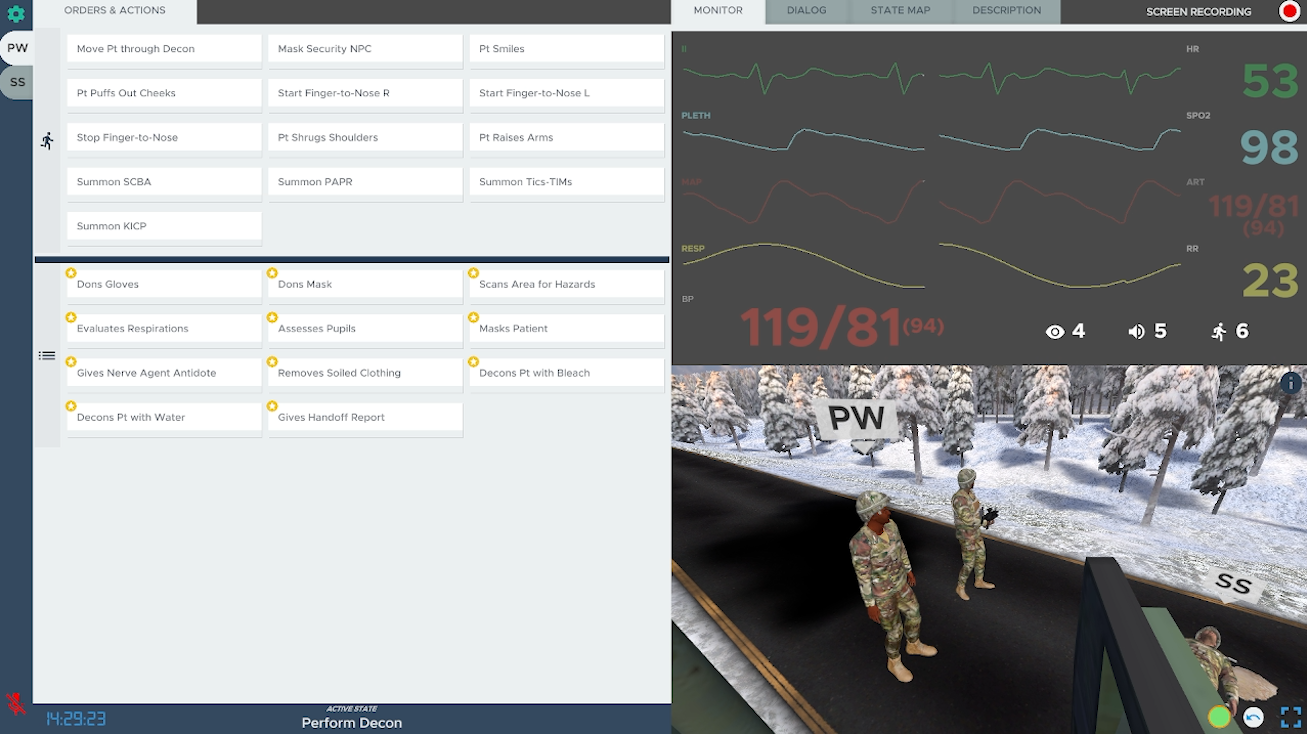The image size is (1307, 734).
Task: Open the settings gear icon
Action: click(16, 14)
